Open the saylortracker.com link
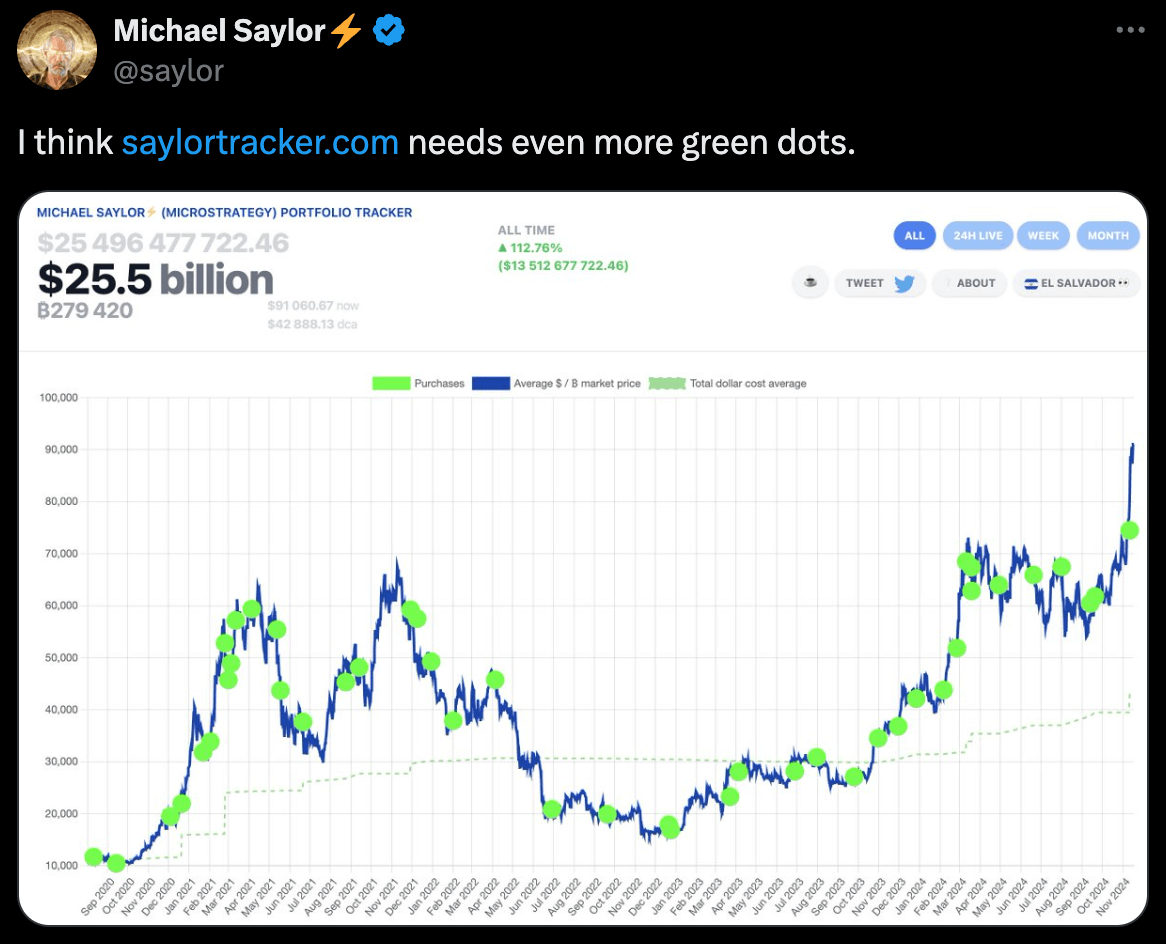This screenshot has width=1166, height=944. [x=260, y=142]
